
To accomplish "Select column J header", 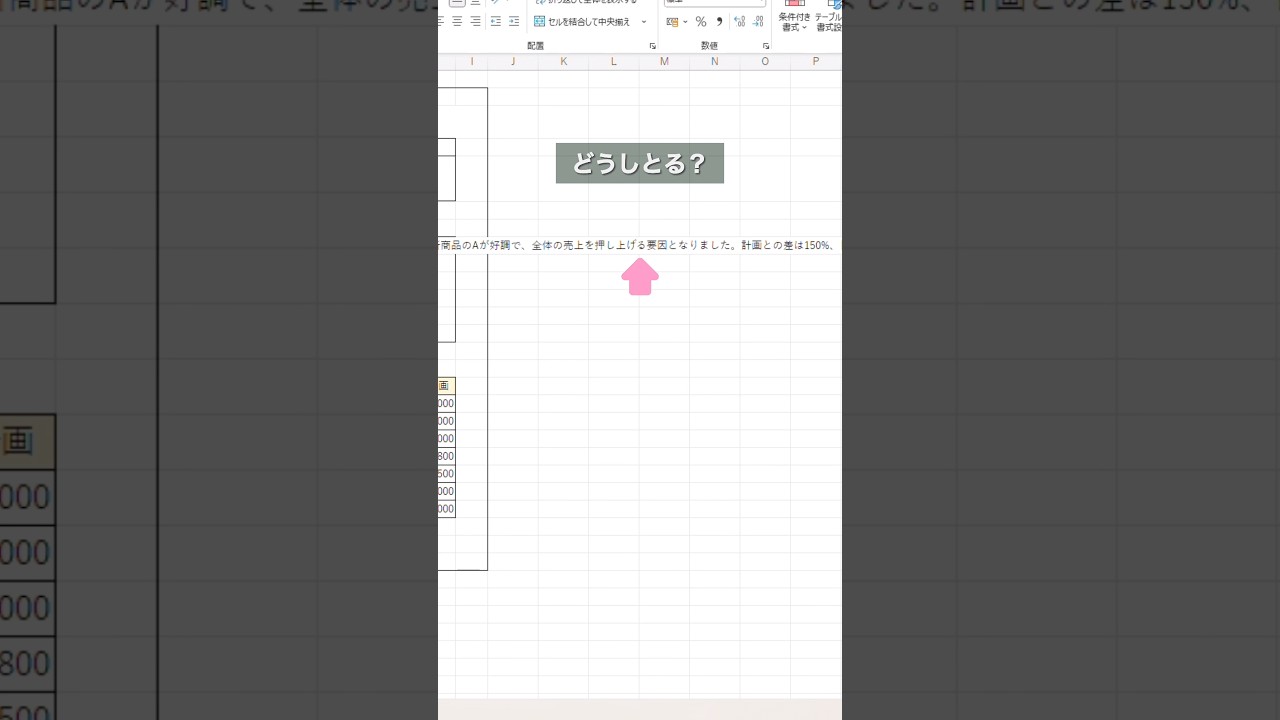I will point(513,62).
